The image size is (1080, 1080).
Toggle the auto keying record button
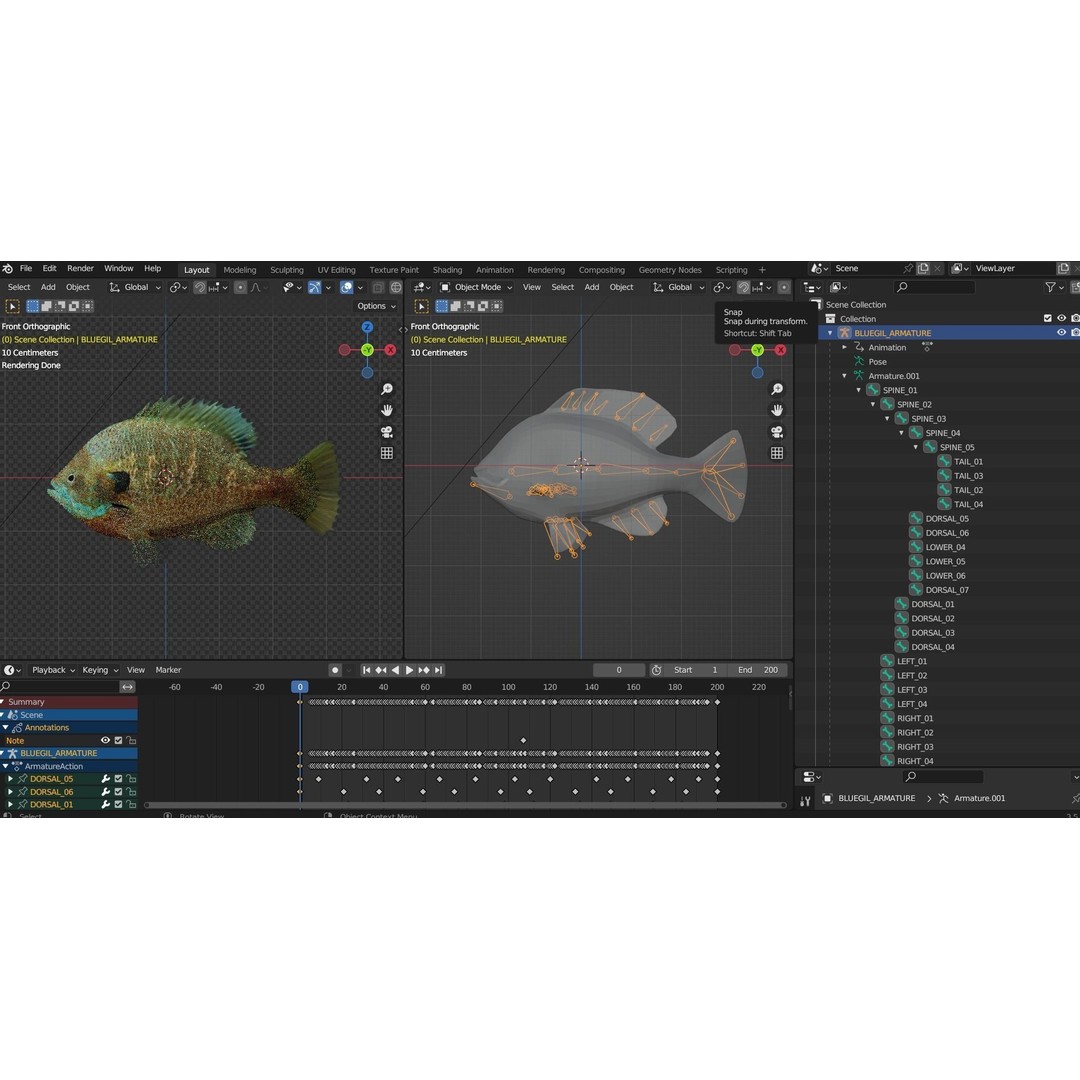335,670
